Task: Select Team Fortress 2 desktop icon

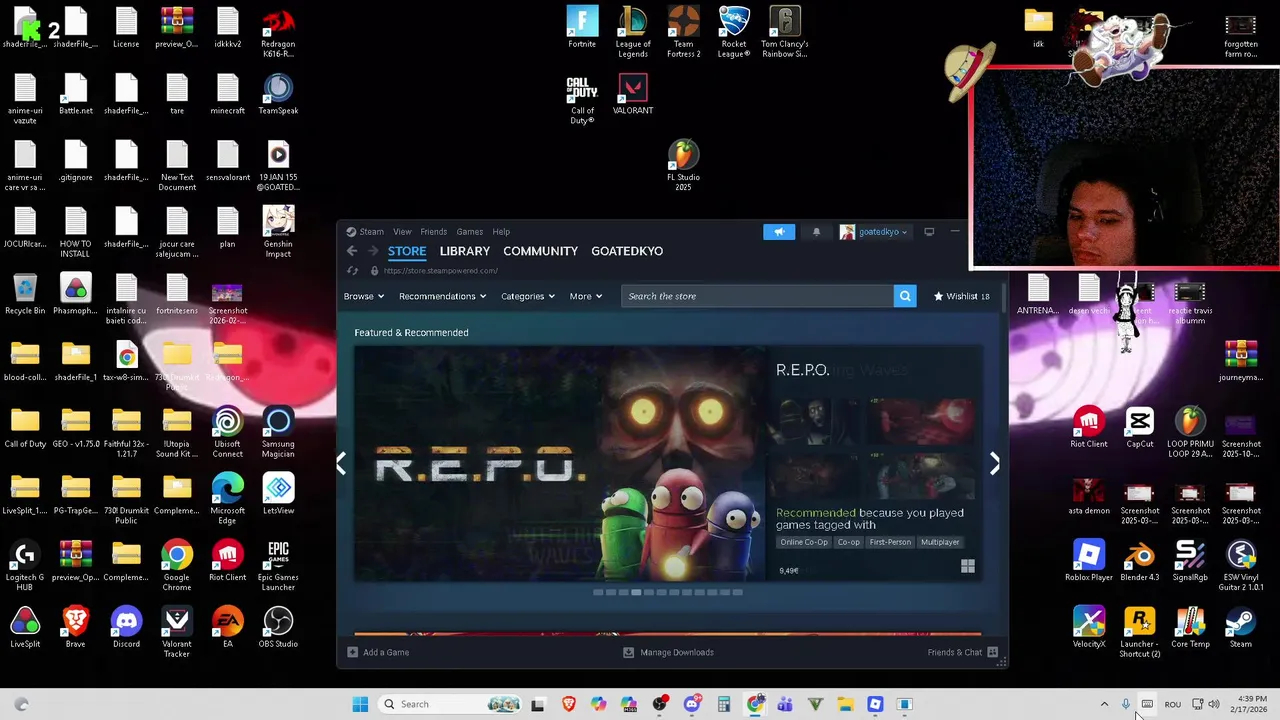Action: [683, 32]
